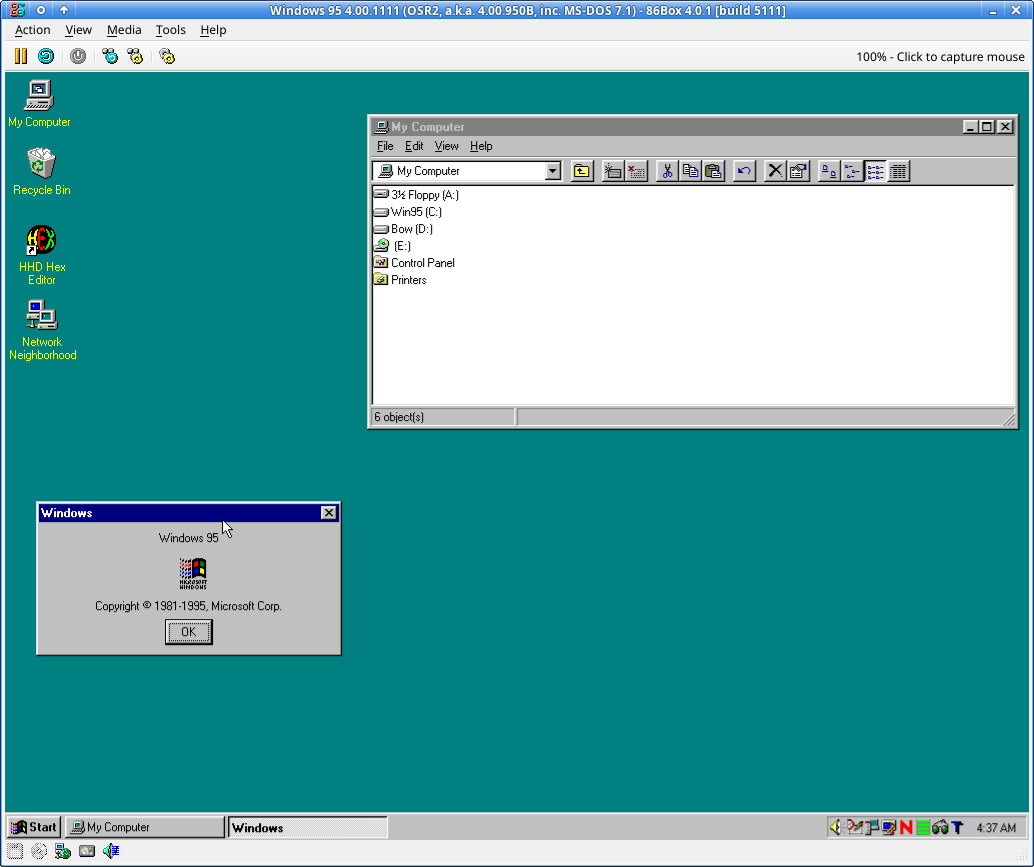Screen dimensions: 1034x867
Task: Toggle the List view button
Action: 875,171
